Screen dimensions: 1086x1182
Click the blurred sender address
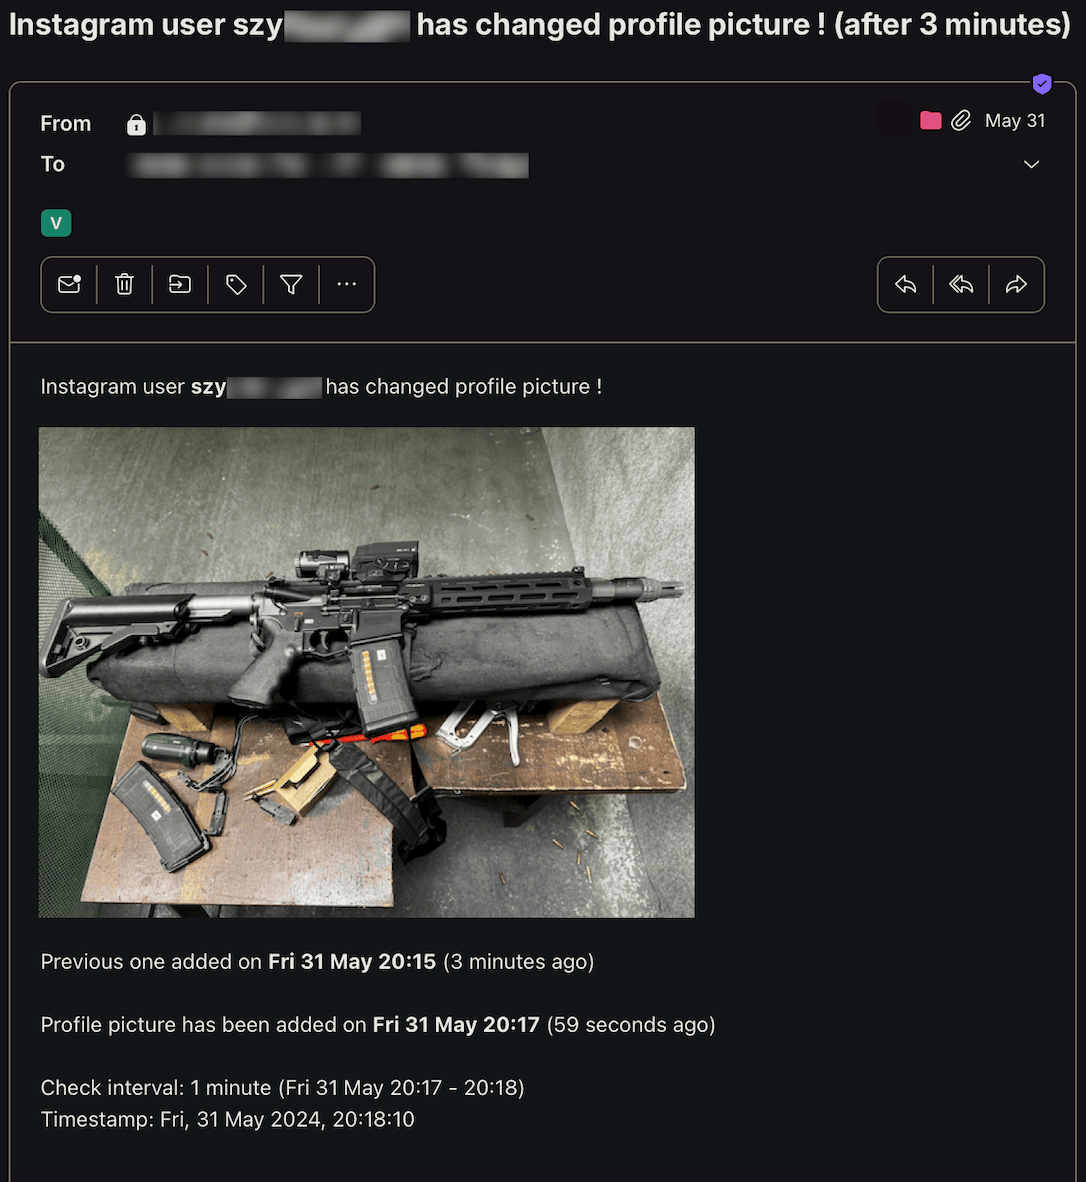coord(257,124)
